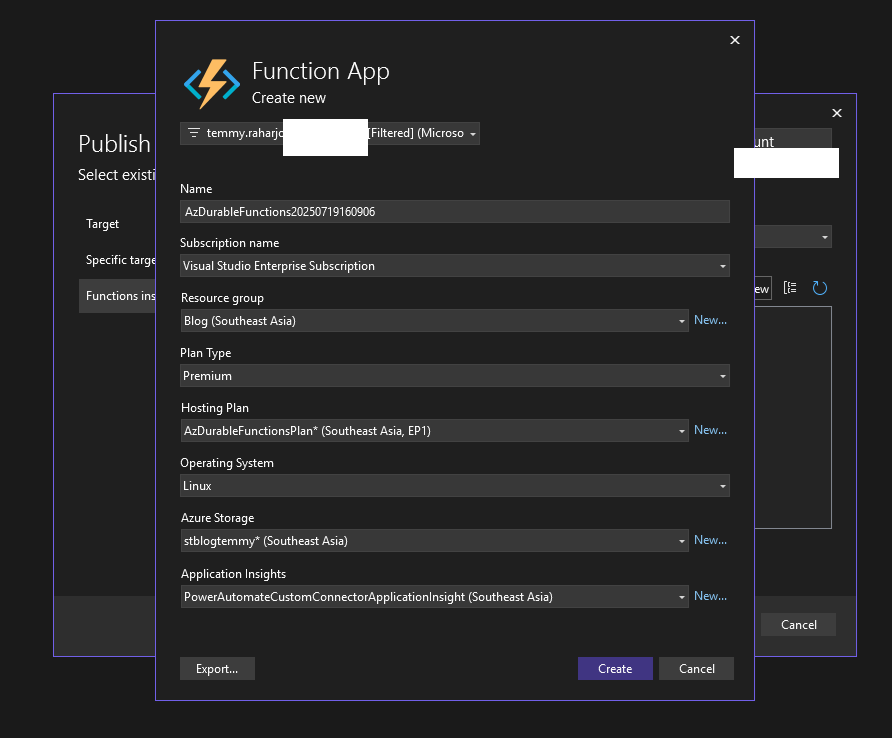
Task: Click inside the Publish window instances list box
Action: [x=793, y=418]
